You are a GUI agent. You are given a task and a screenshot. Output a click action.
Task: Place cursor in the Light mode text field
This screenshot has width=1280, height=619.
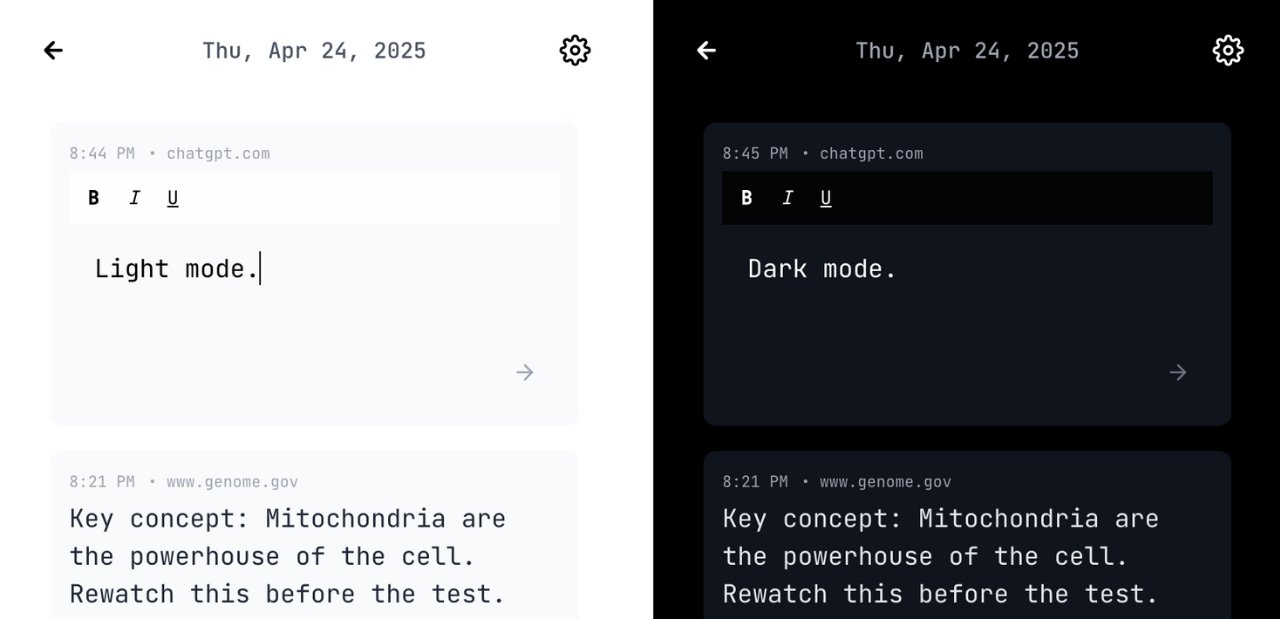pyautogui.click(x=176, y=268)
